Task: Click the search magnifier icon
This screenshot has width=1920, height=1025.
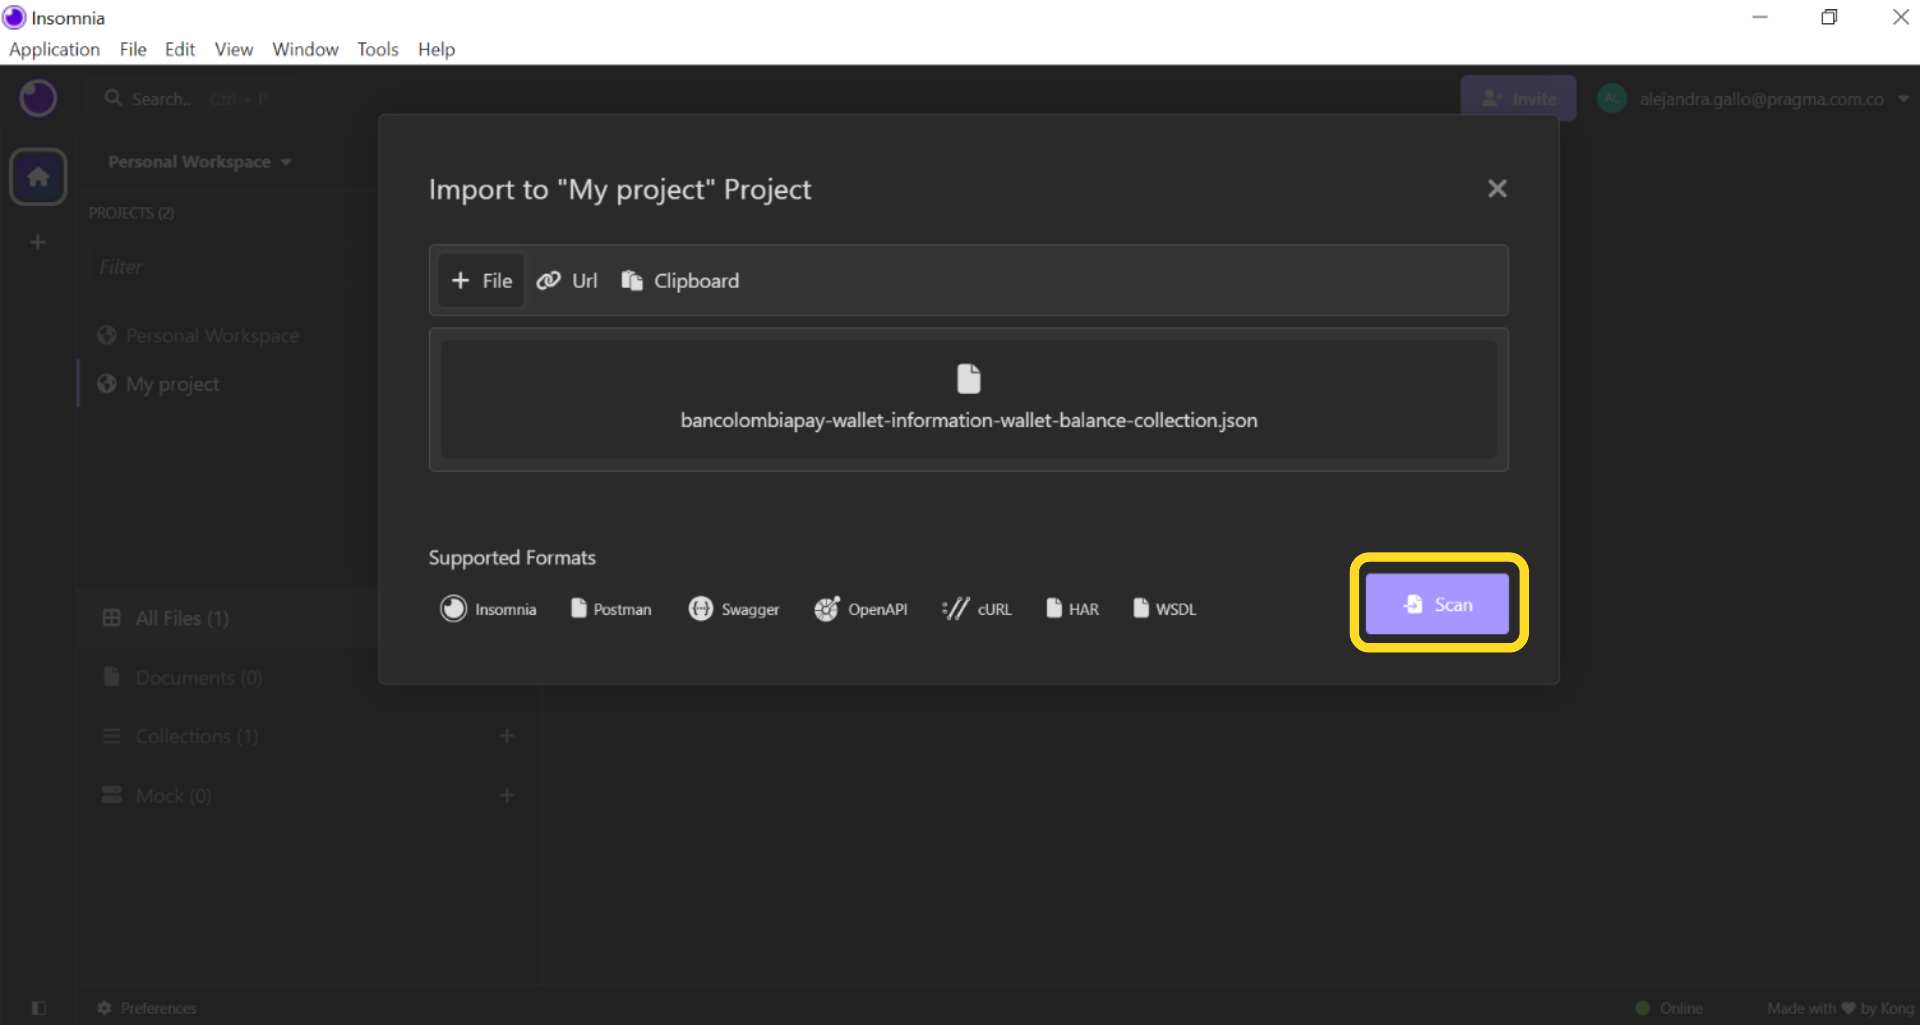Action: (114, 98)
